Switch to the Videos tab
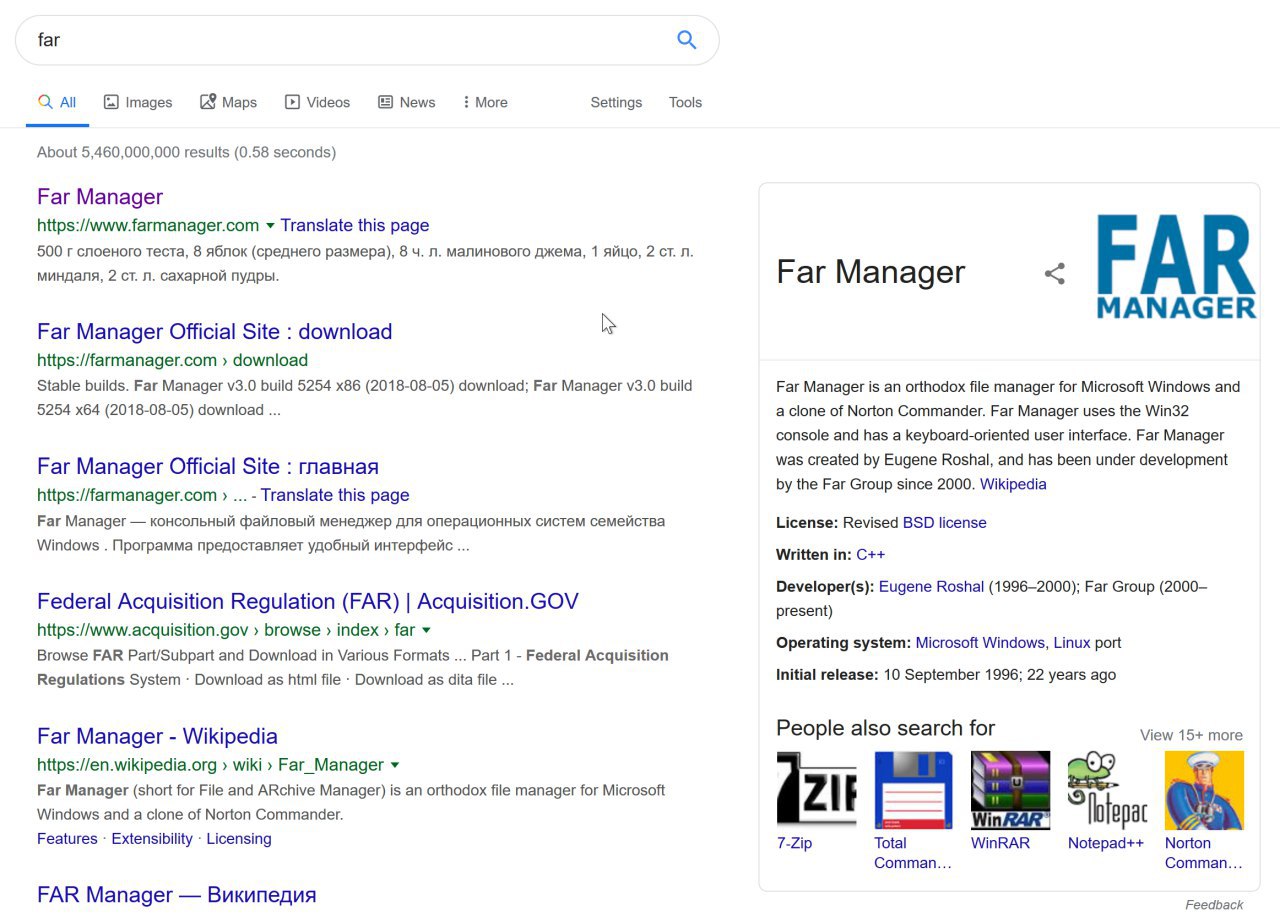The height and width of the screenshot is (916, 1280). tap(317, 102)
